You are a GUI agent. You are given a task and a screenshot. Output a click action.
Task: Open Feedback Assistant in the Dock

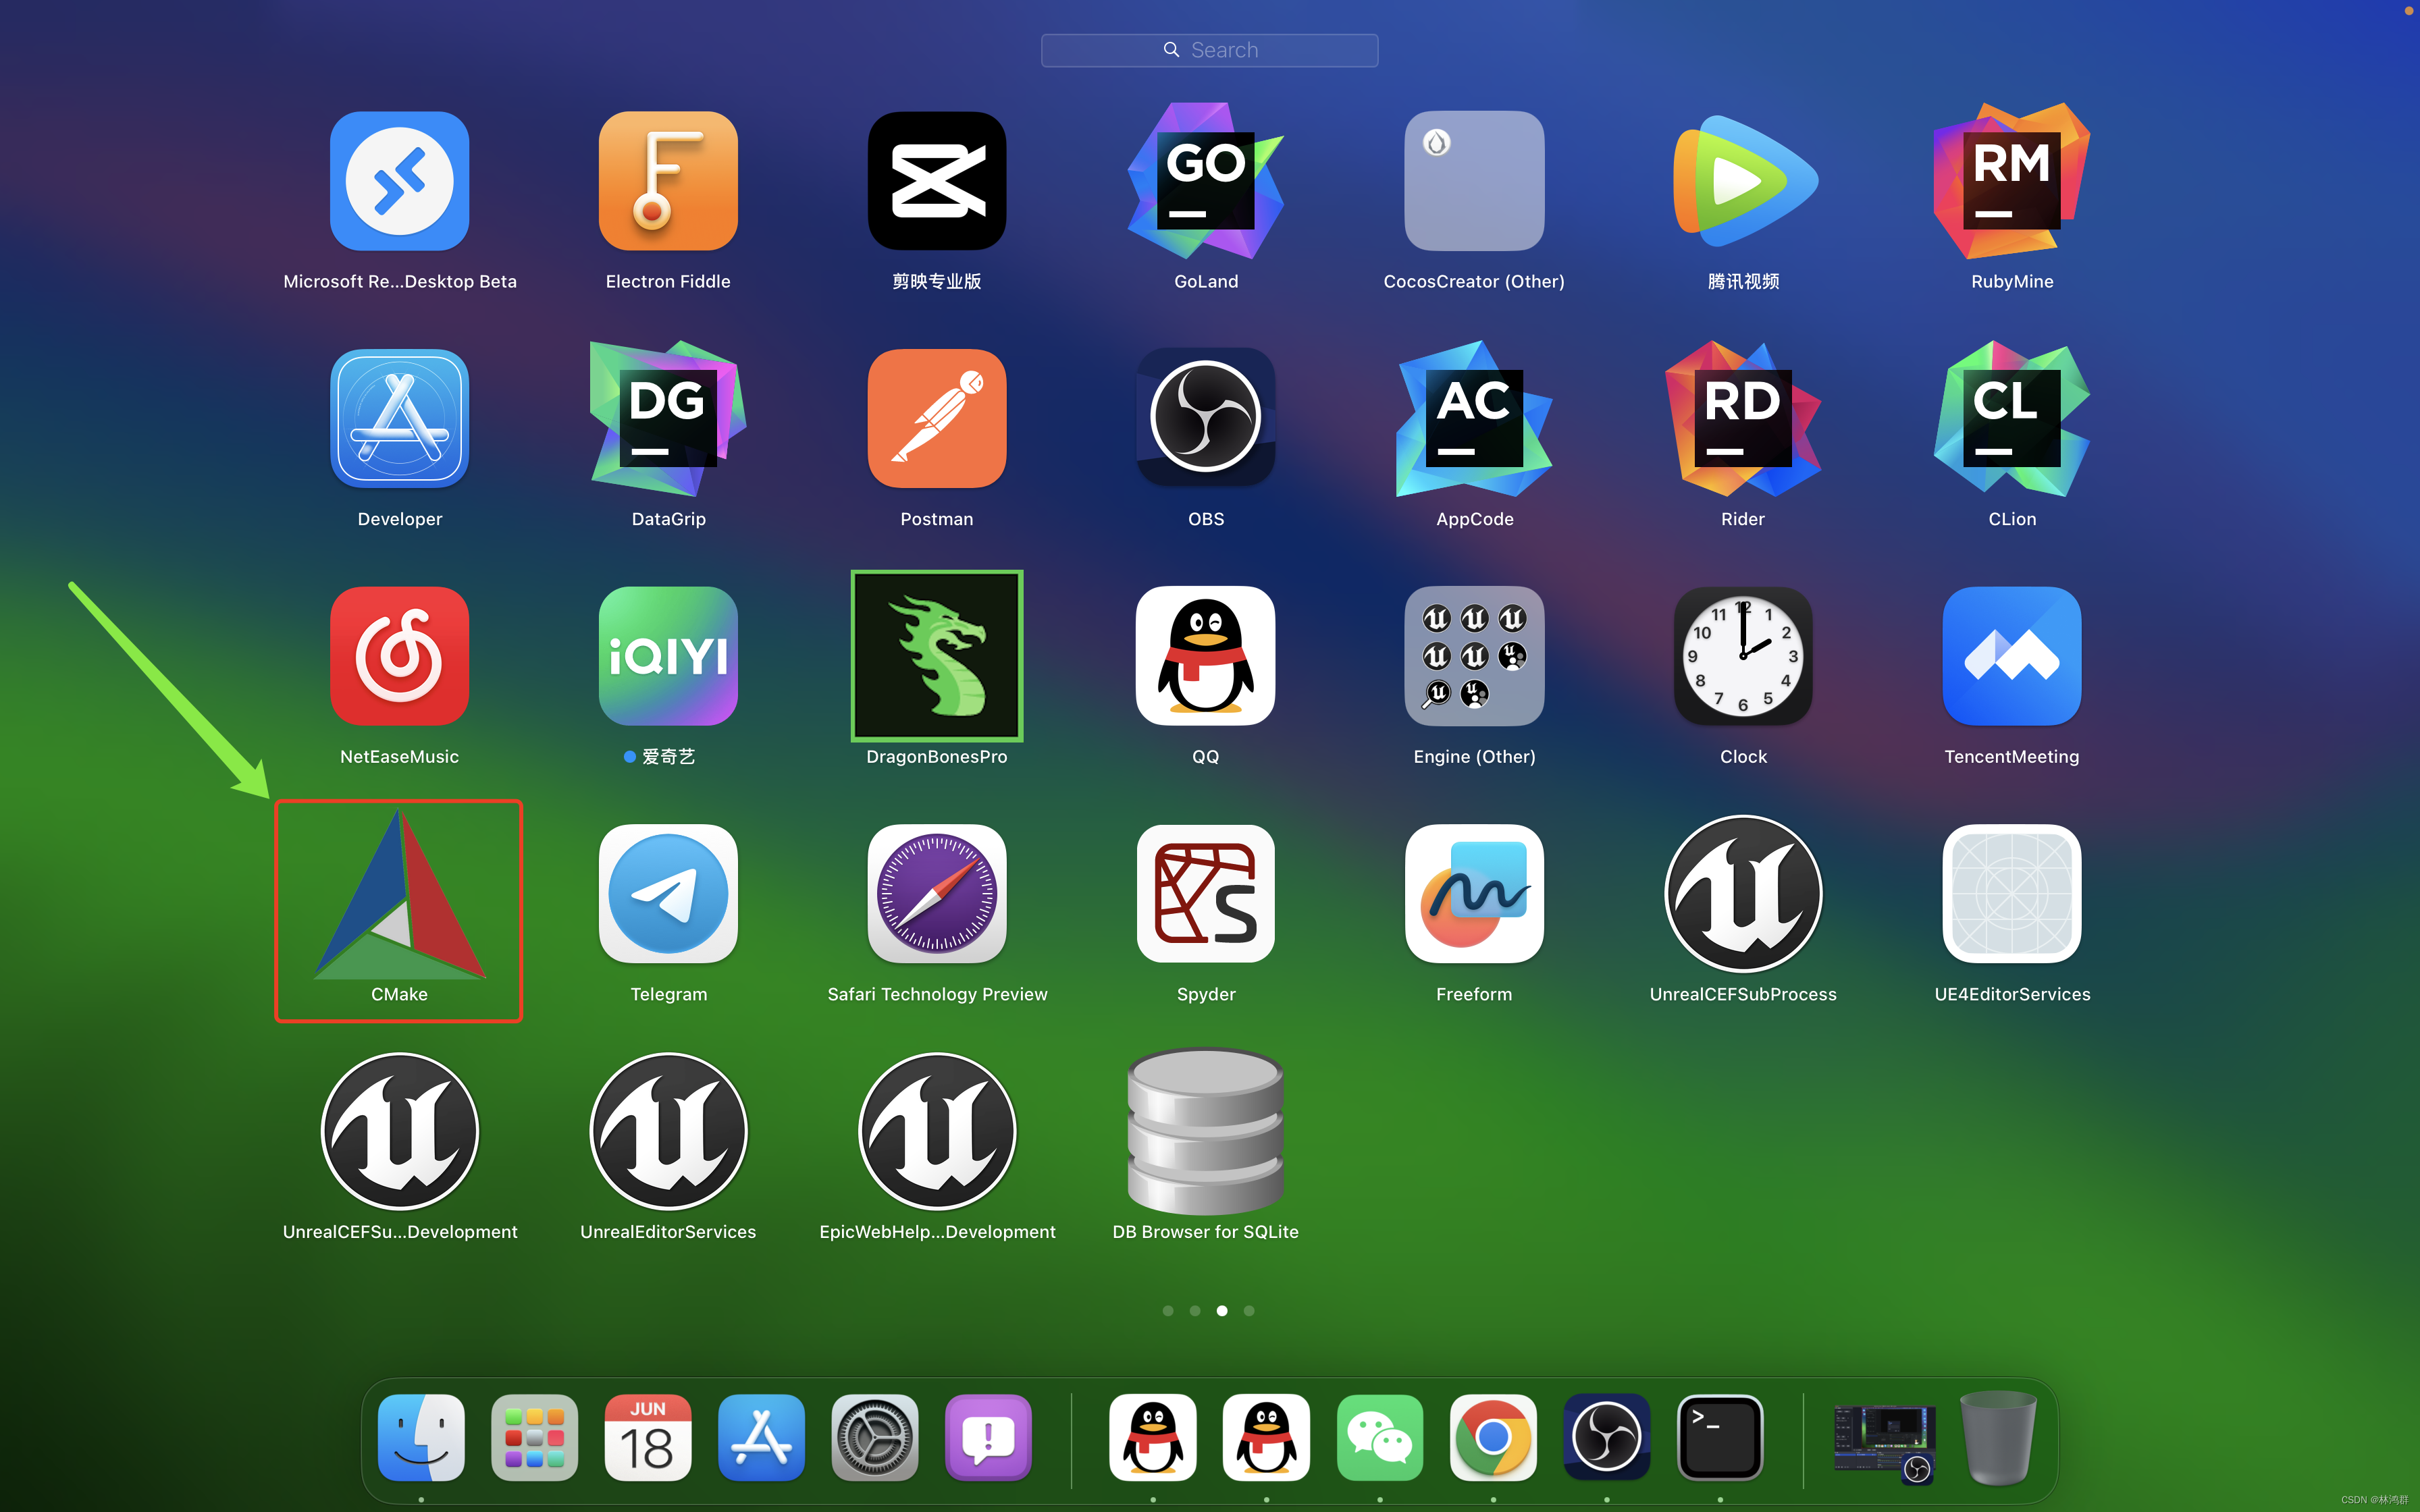(x=988, y=1437)
